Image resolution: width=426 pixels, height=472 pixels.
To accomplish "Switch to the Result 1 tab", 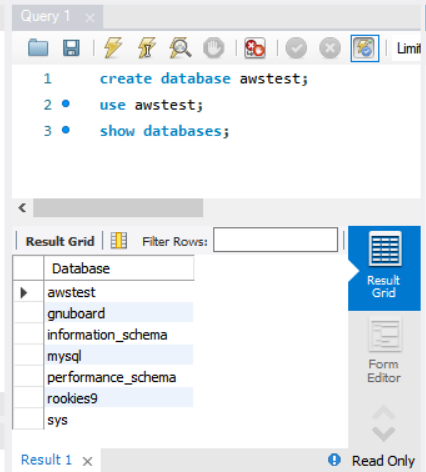I will (46, 460).
